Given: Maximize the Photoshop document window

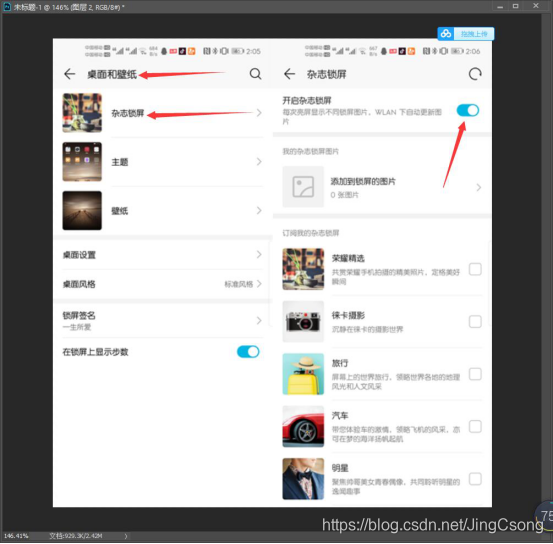Looking at the screenshot, I should pyautogui.click(x=515, y=6).
